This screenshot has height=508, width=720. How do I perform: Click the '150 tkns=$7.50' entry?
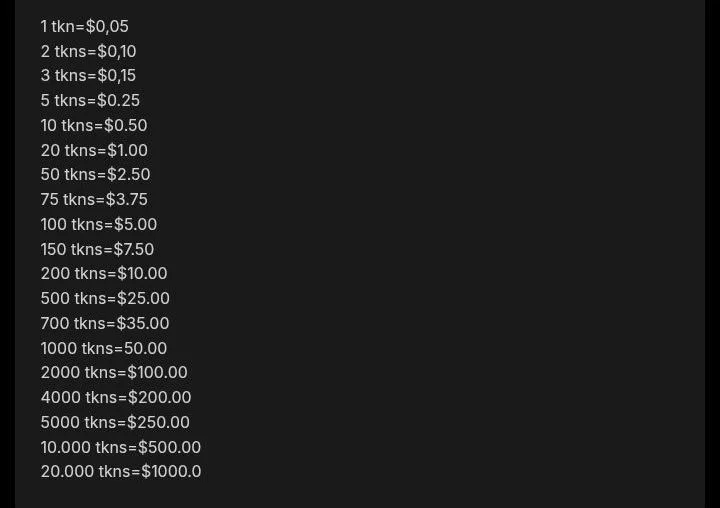point(97,249)
